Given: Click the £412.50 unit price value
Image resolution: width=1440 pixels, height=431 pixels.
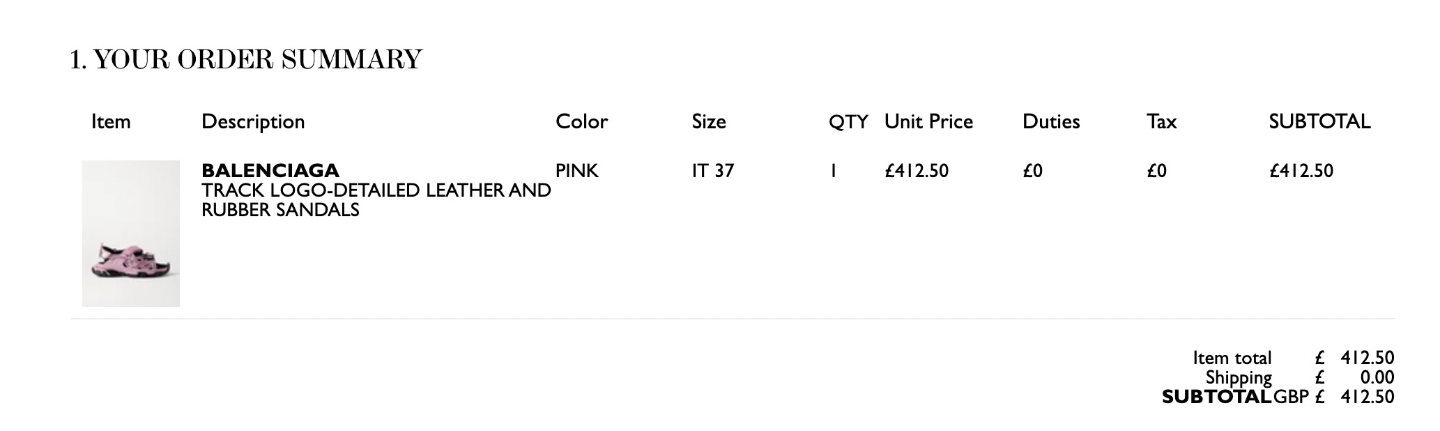Looking at the screenshot, I should pyautogui.click(x=917, y=171).
